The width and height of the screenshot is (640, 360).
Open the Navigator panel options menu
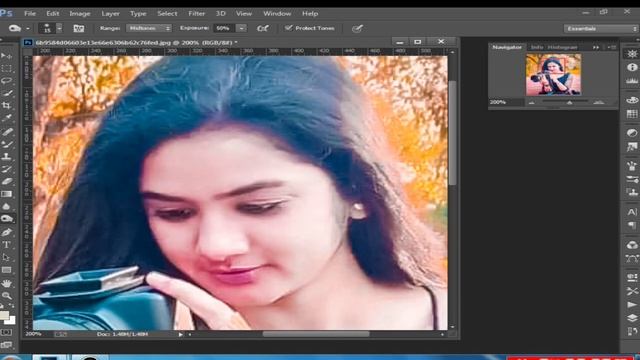pyautogui.click(x=611, y=47)
